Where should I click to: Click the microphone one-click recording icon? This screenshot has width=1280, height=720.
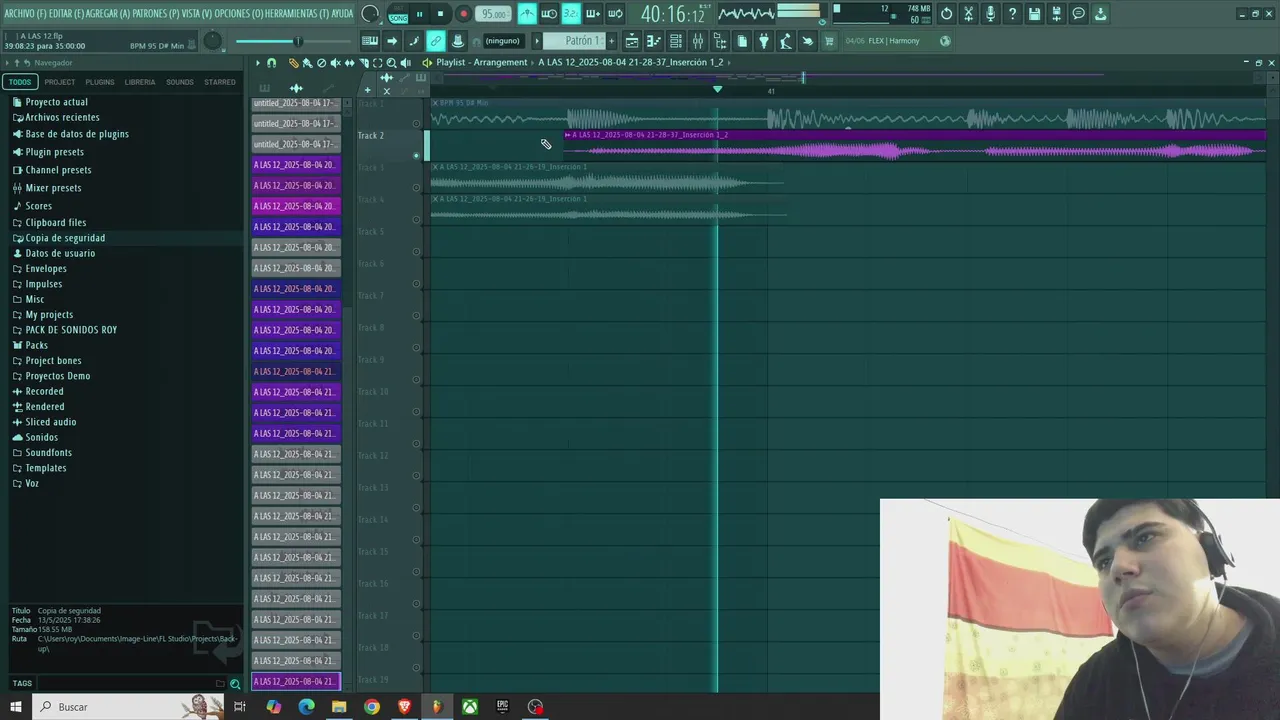click(x=990, y=14)
